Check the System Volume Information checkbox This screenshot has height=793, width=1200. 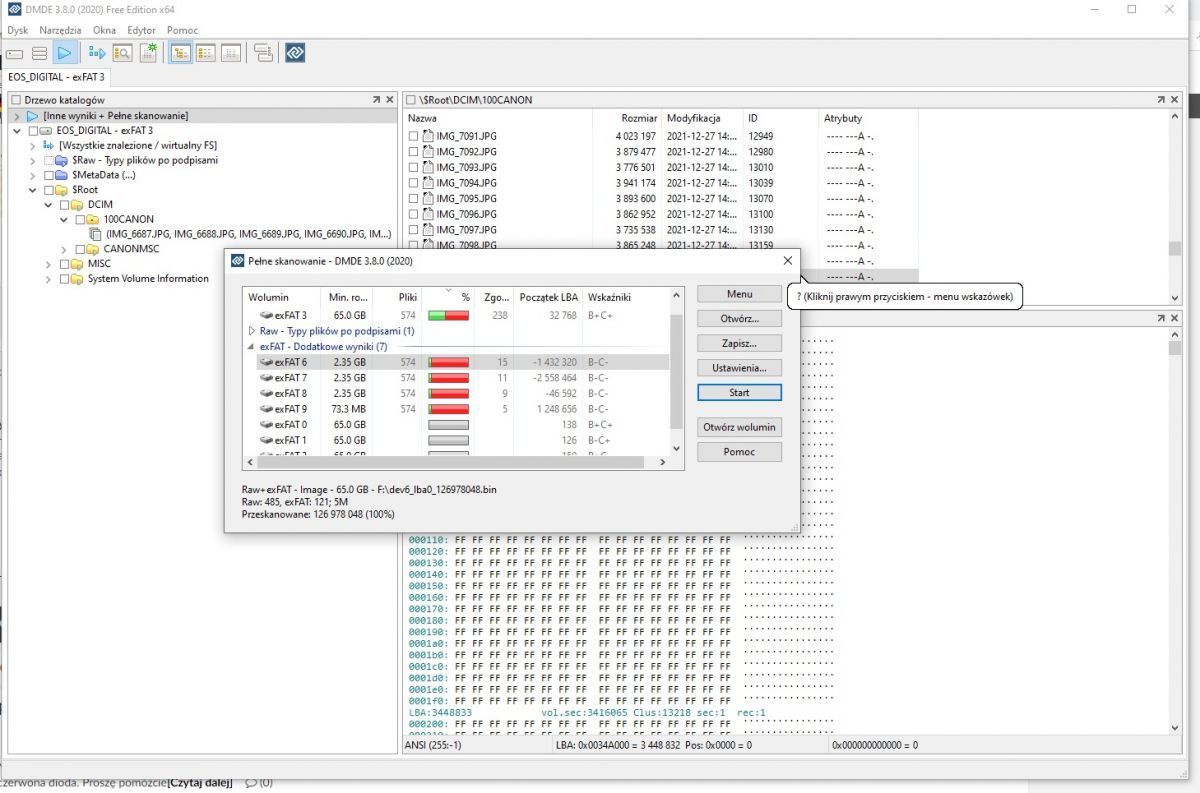(x=65, y=279)
